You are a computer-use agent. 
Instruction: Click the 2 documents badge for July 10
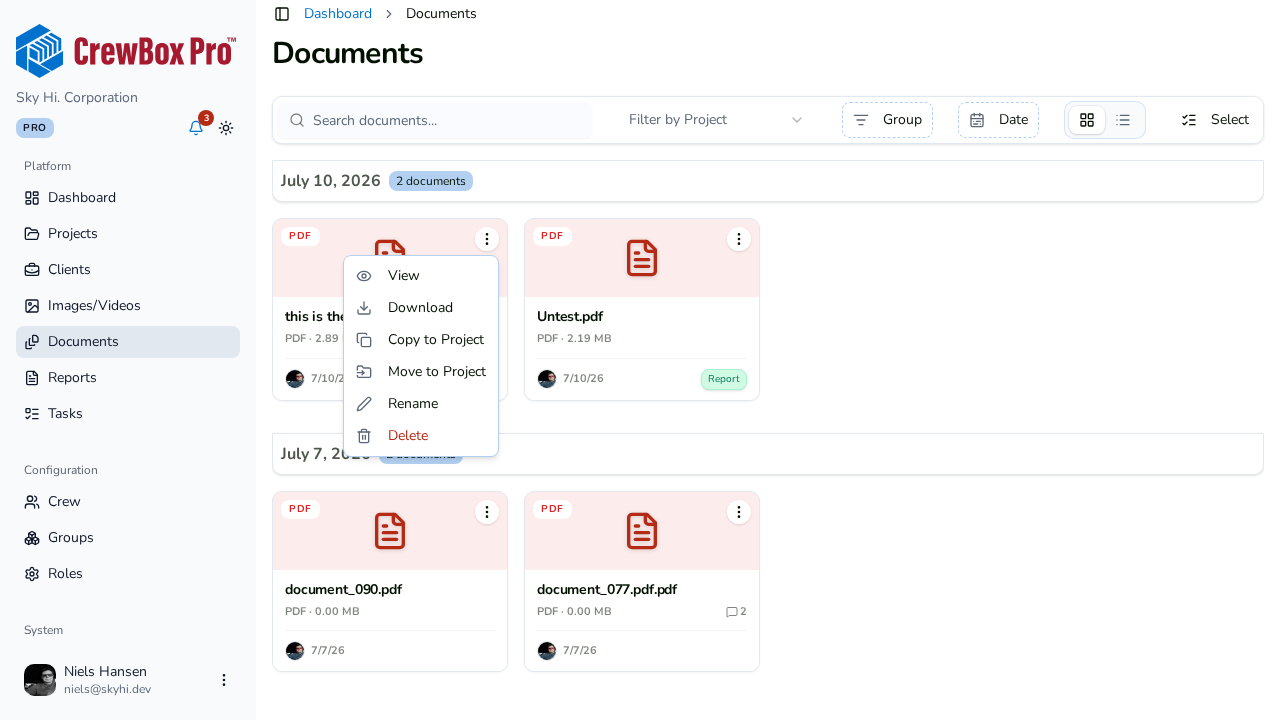coord(431,181)
